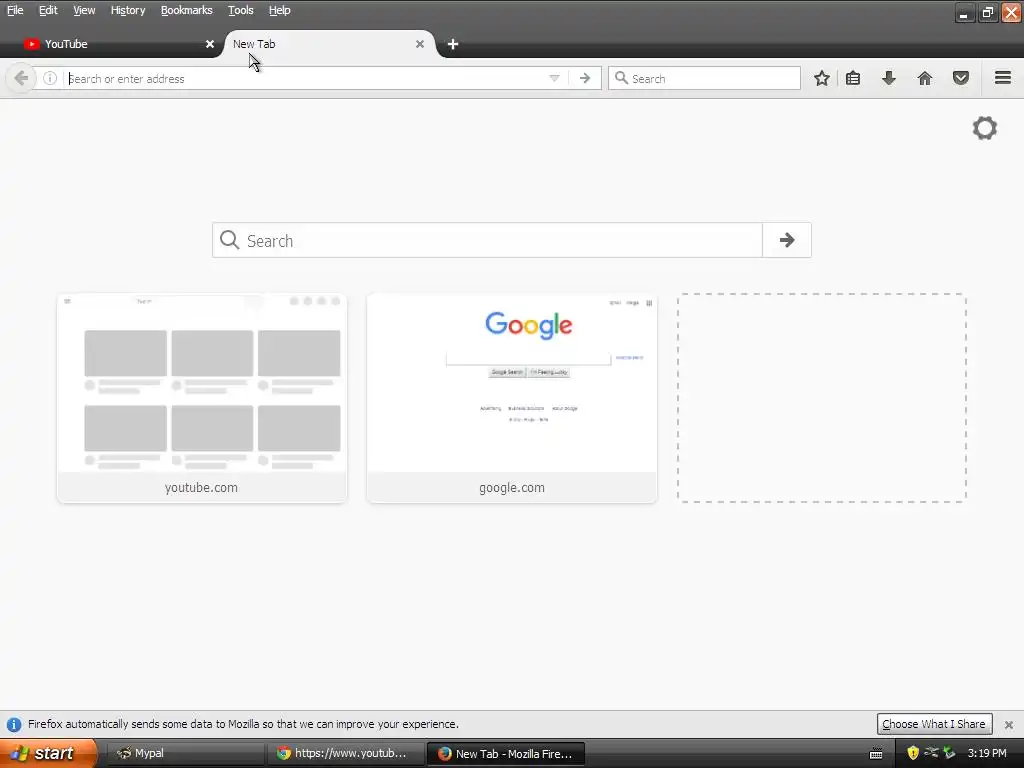
Task: Open the hamburger menu
Action: click(x=1002, y=78)
